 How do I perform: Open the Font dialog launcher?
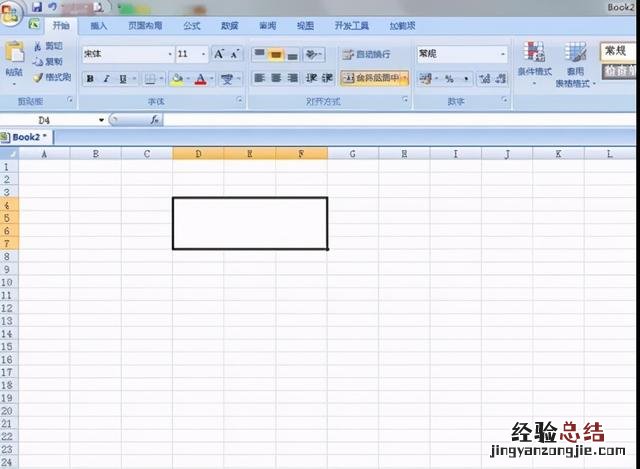(x=240, y=100)
